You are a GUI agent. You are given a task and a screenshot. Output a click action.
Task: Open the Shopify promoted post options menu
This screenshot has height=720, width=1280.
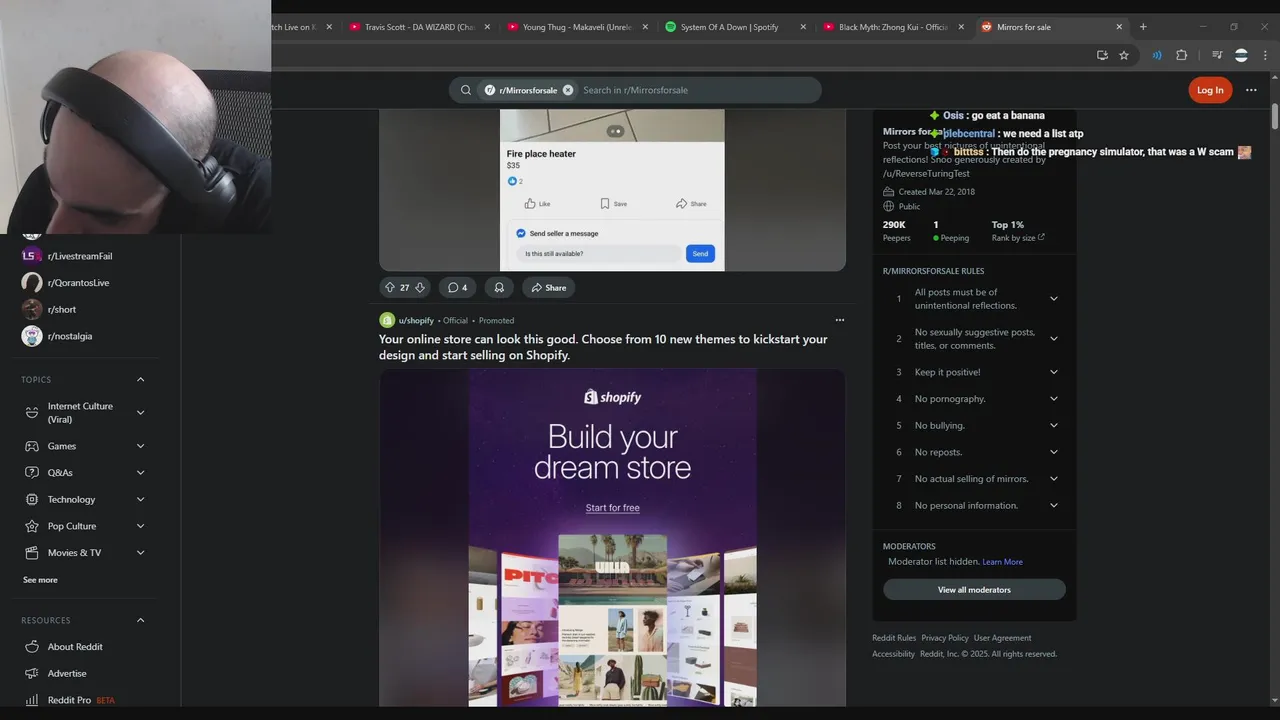pos(839,320)
